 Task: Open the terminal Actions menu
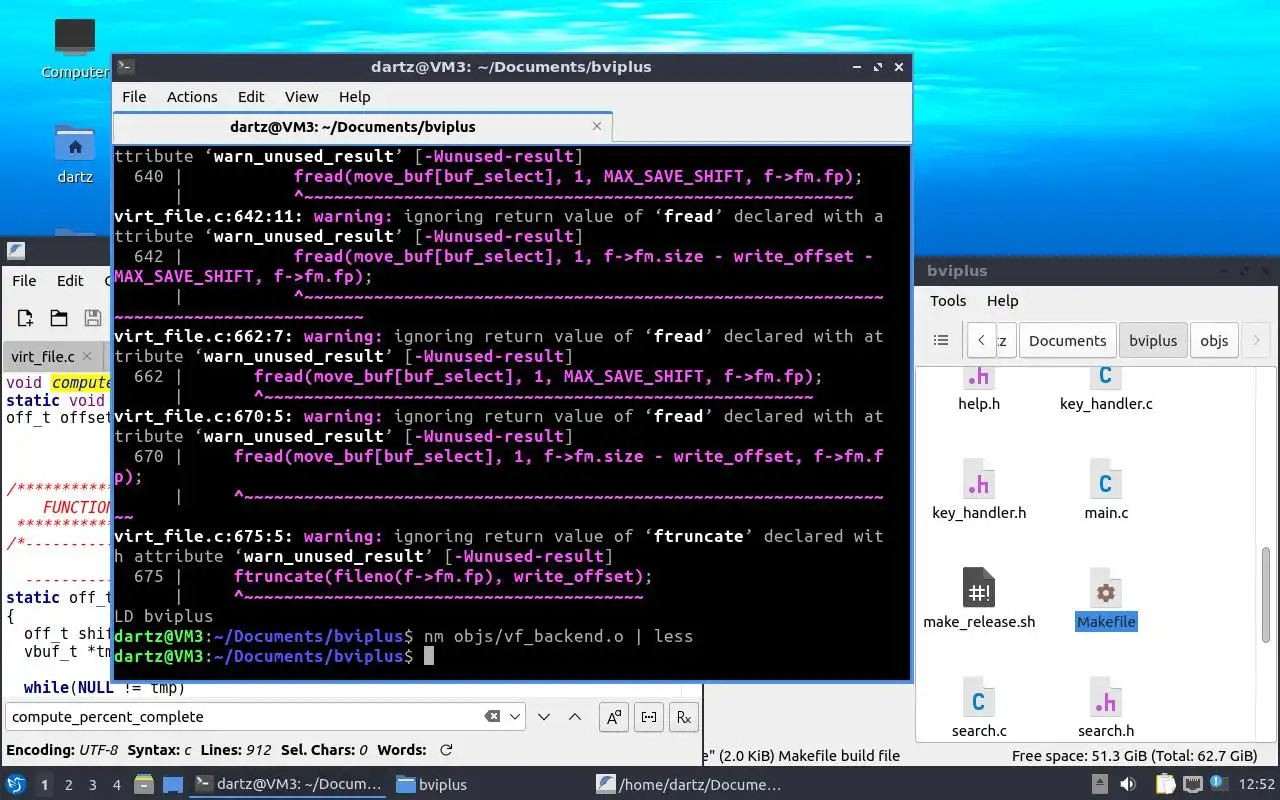tap(192, 97)
